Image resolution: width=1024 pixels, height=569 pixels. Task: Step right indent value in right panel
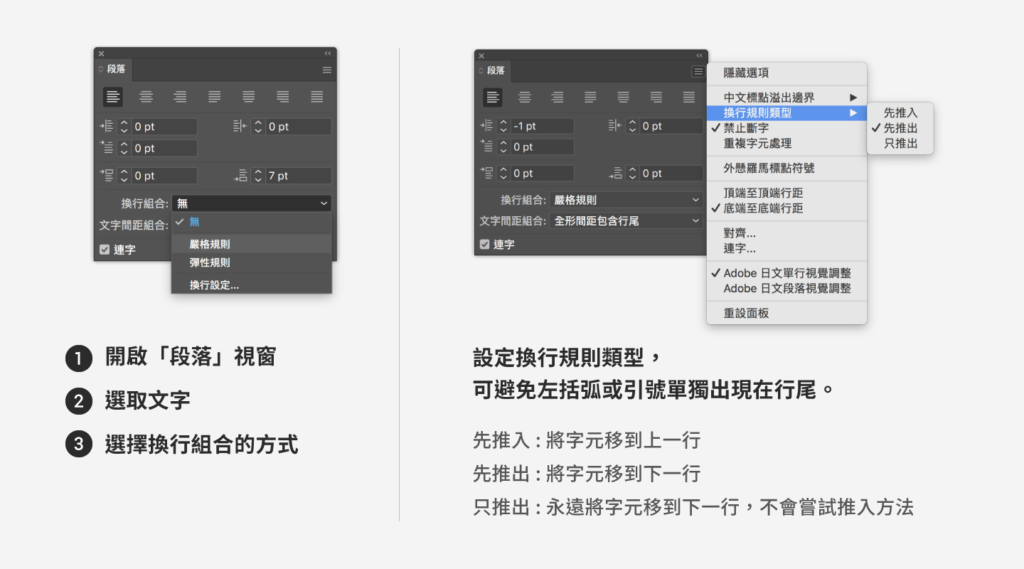tap(632, 126)
